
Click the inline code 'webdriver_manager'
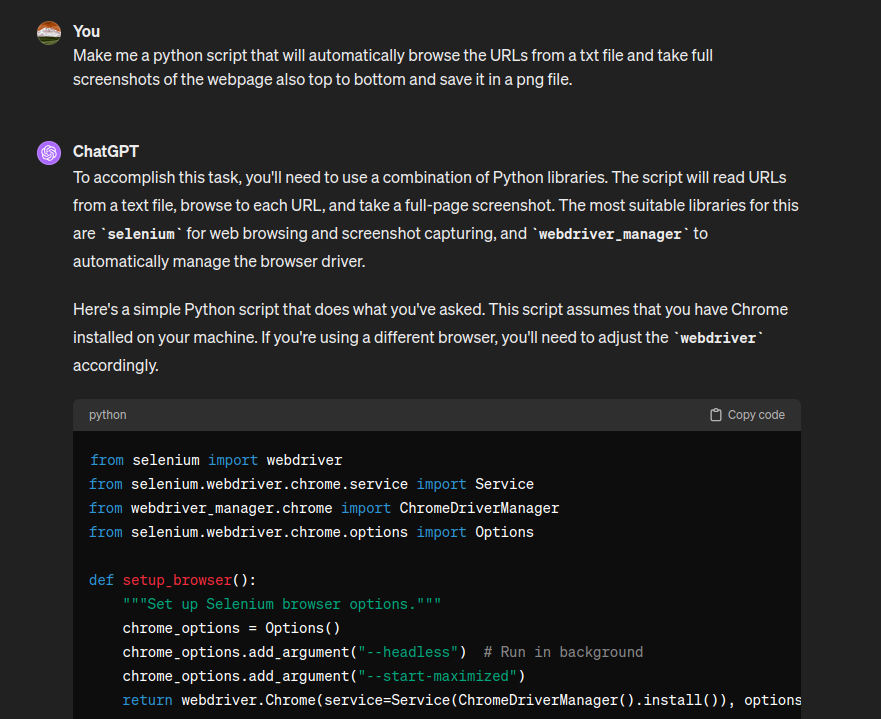pos(610,234)
